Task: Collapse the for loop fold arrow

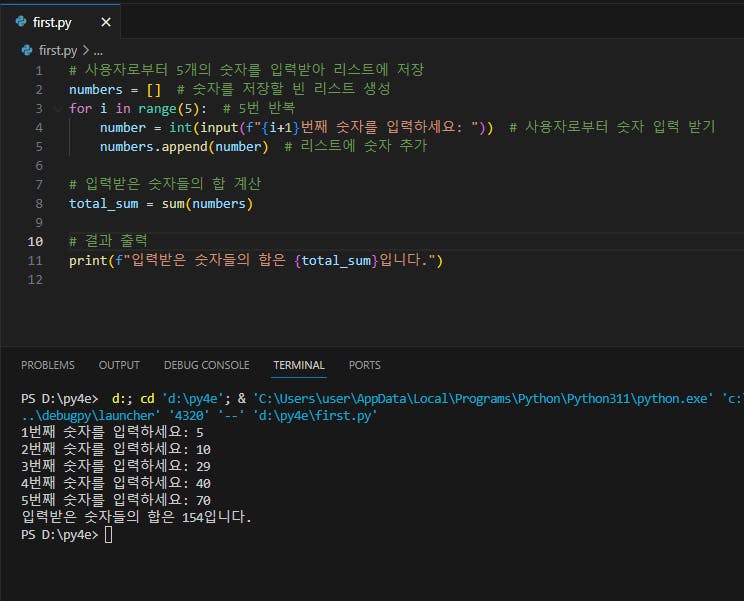Action: (58, 108)
